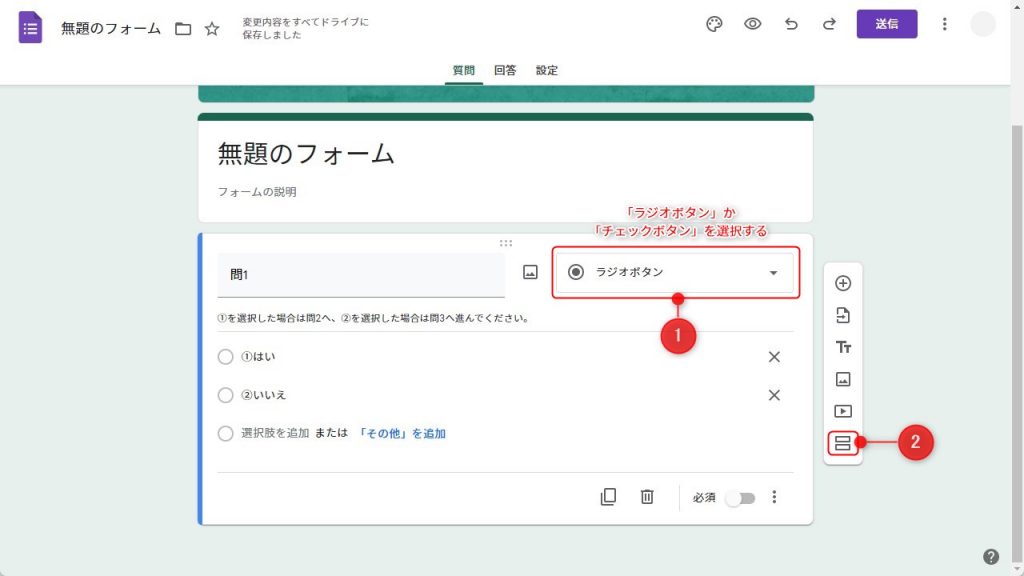Add a new section
Image resolution: width=1024 pixels, height=576 pixels.
(x=843, y=443)
